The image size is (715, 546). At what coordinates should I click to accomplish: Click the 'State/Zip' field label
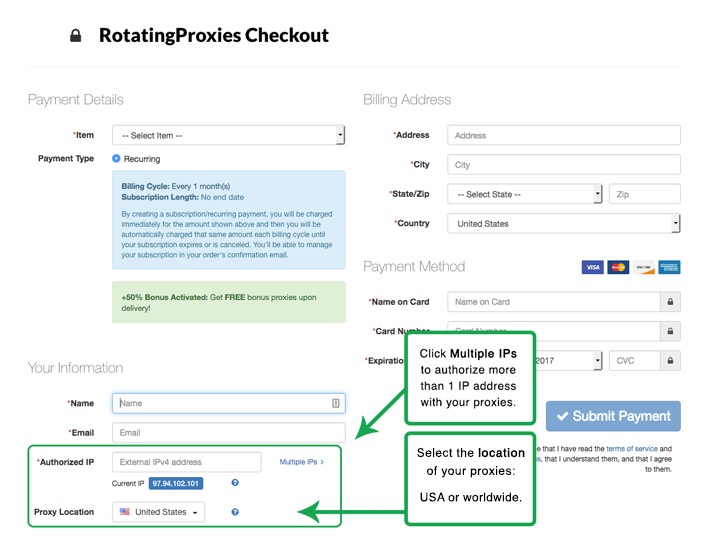pos(409,194)
